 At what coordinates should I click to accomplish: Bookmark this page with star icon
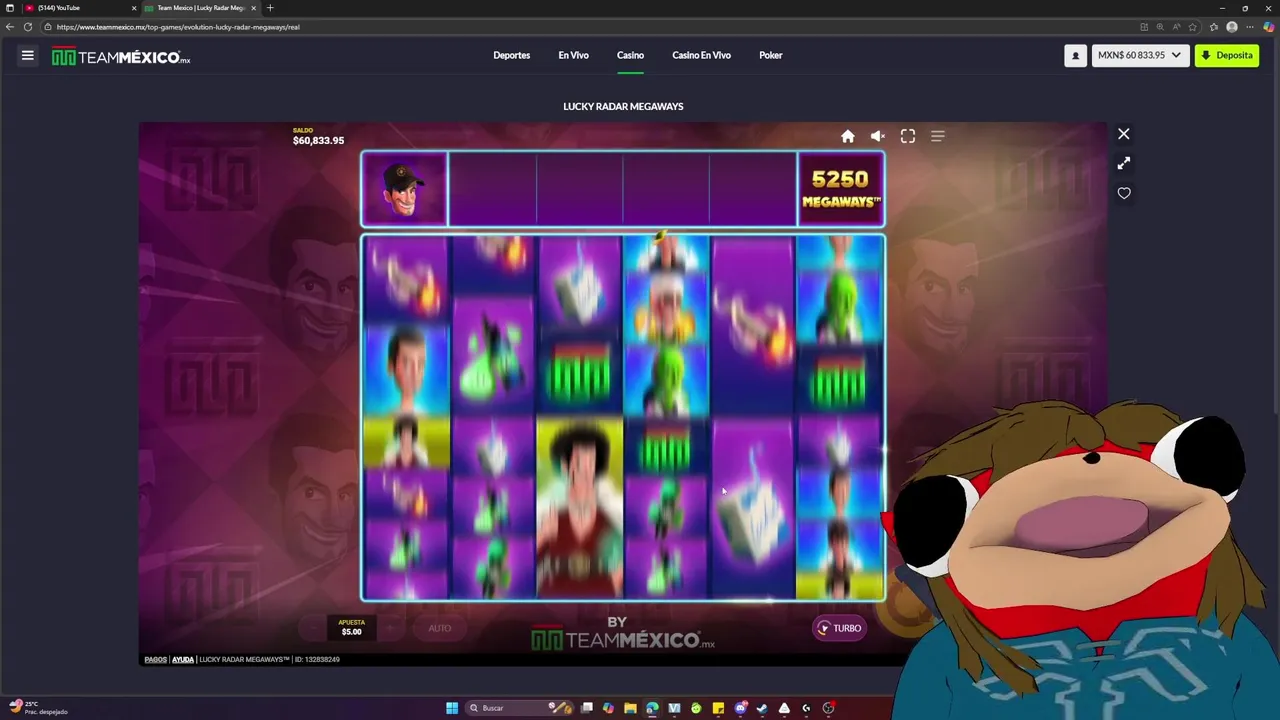(1193, 27)
